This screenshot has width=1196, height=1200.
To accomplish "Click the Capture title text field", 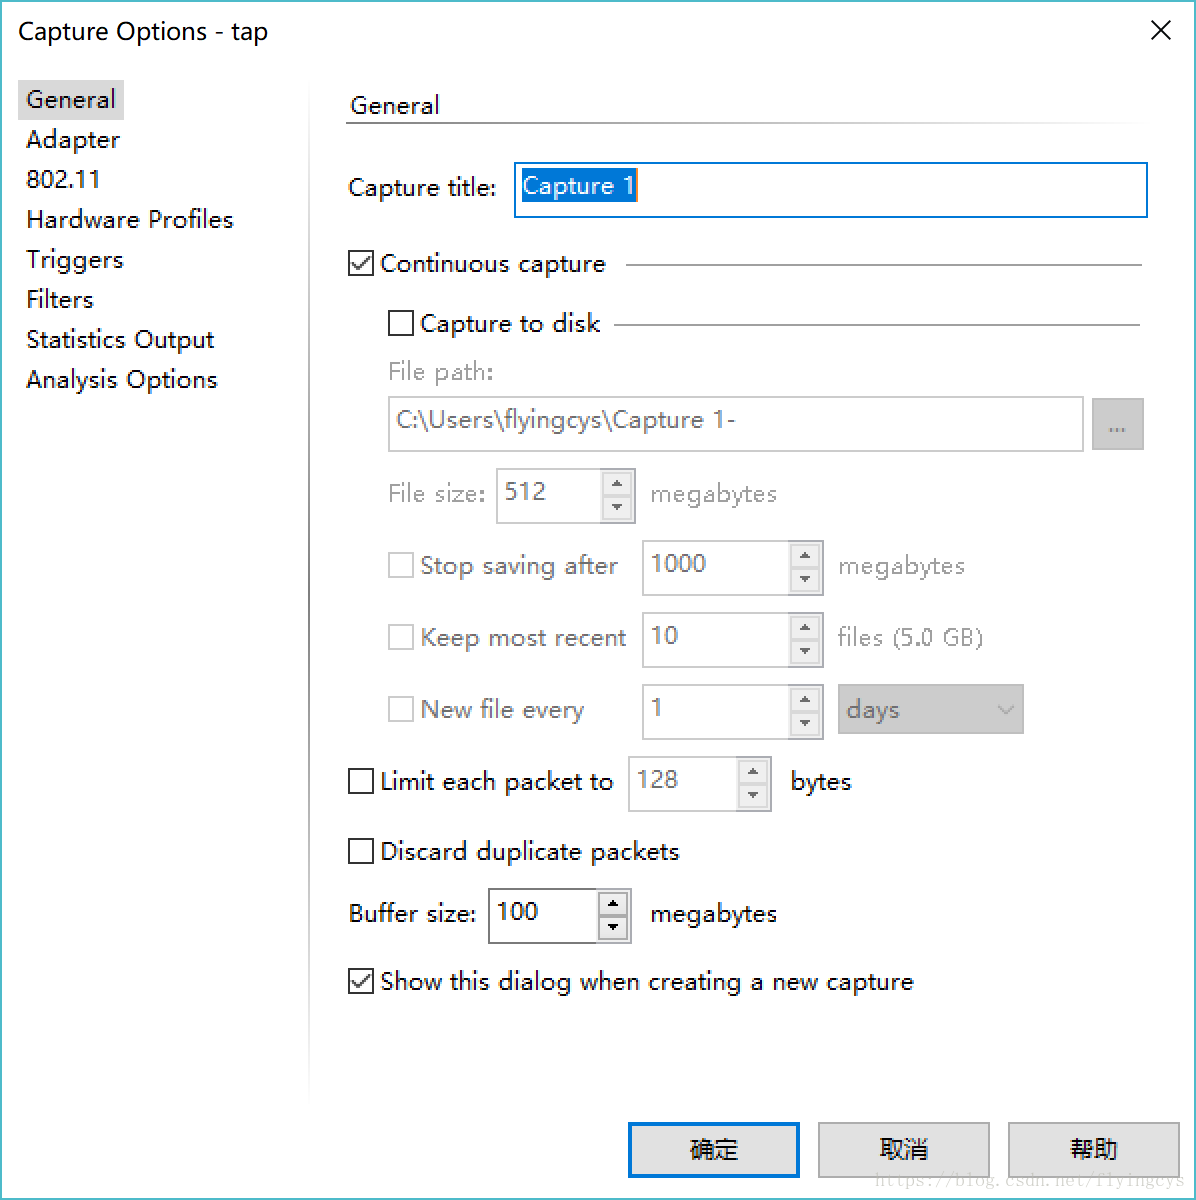I will pyautogui.click(x=830, y=189).
